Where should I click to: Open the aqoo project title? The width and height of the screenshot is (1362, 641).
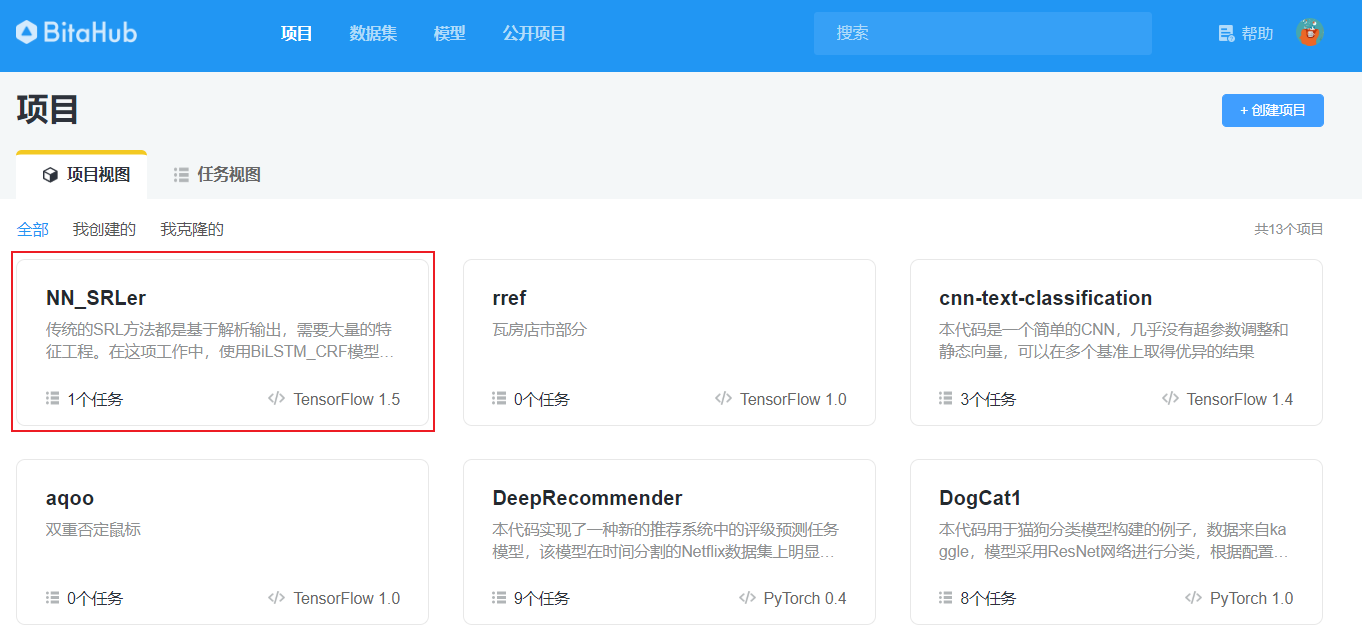tap(70, 498)
